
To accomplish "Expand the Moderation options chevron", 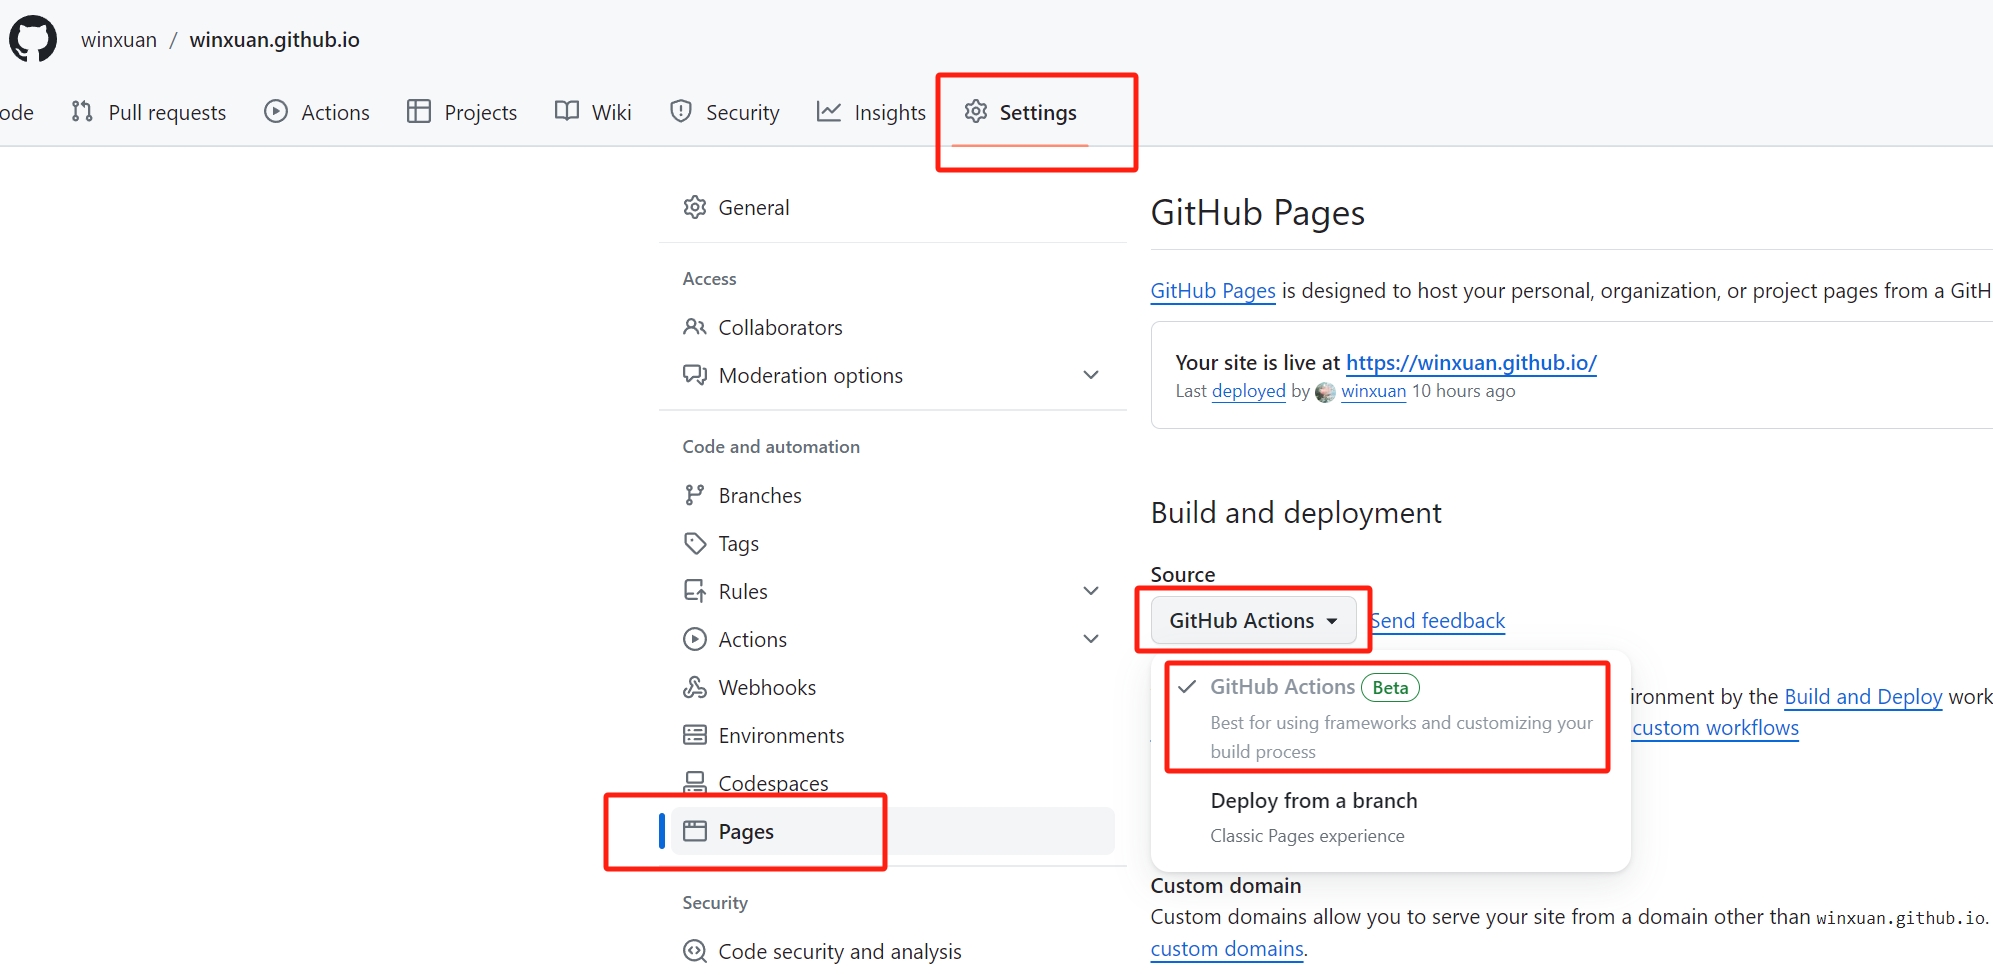I will [1091, 375].
